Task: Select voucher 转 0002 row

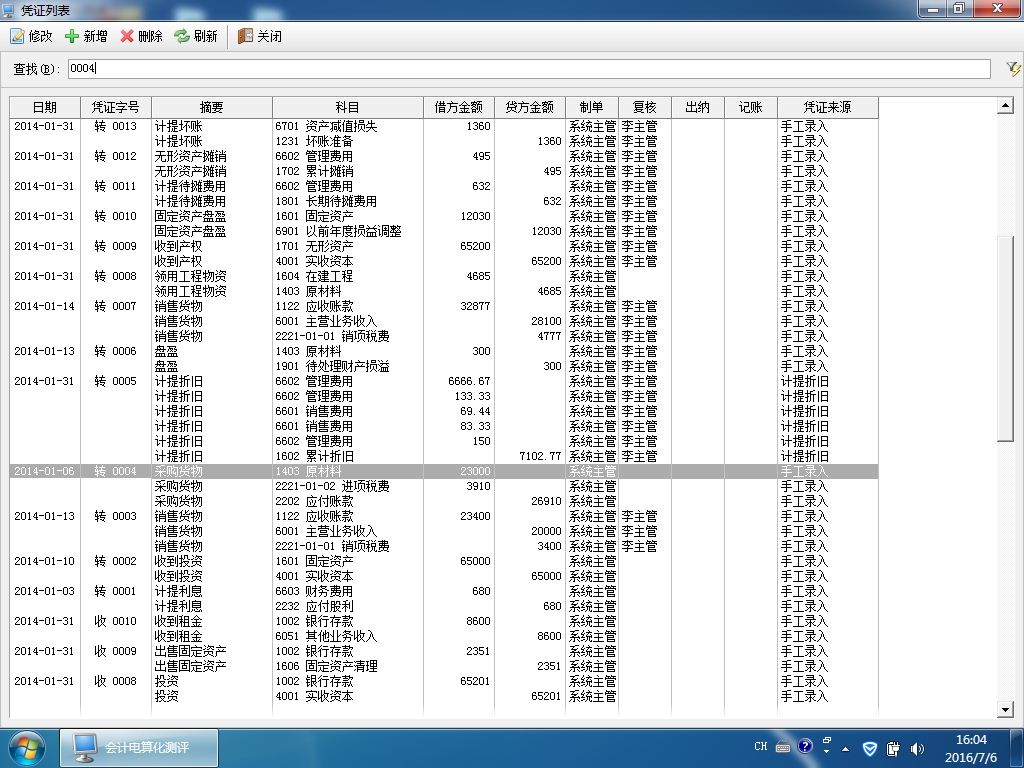Action: pos(443,562)
